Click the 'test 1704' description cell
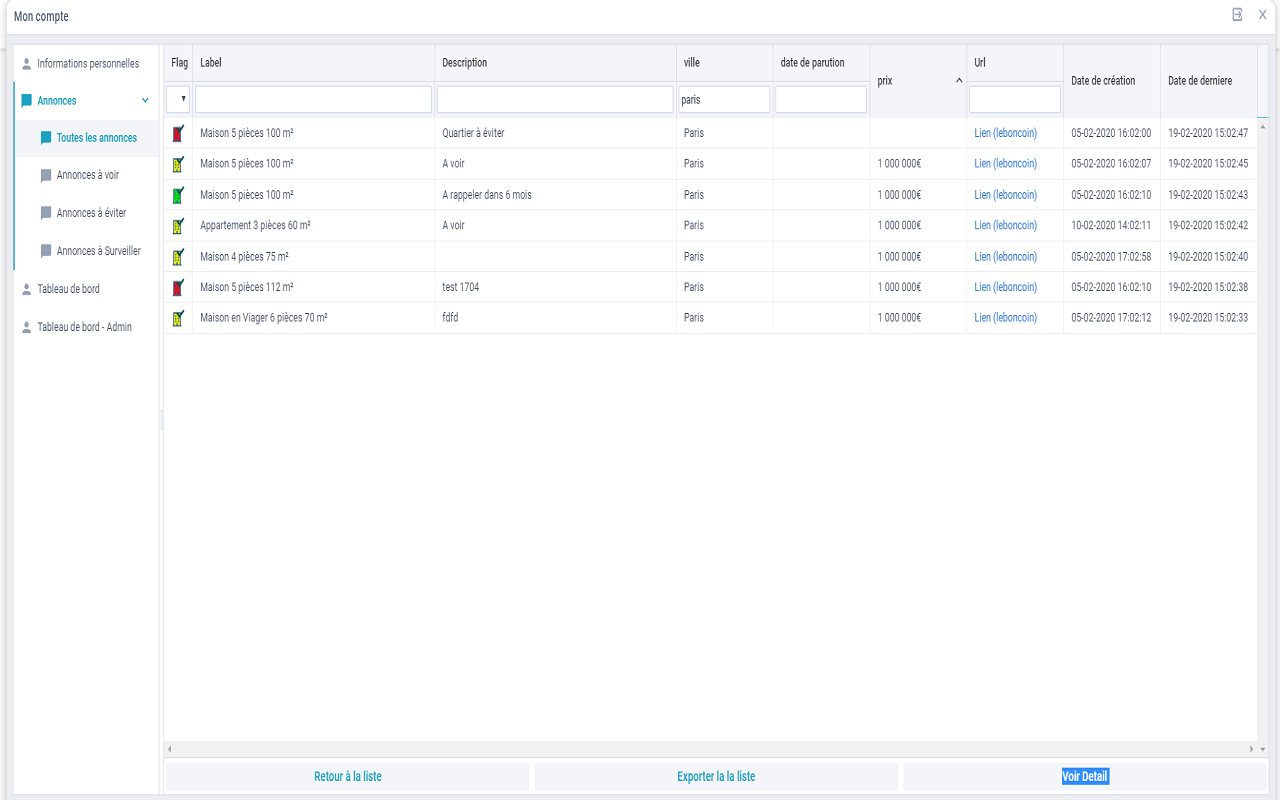 point(555,288)
